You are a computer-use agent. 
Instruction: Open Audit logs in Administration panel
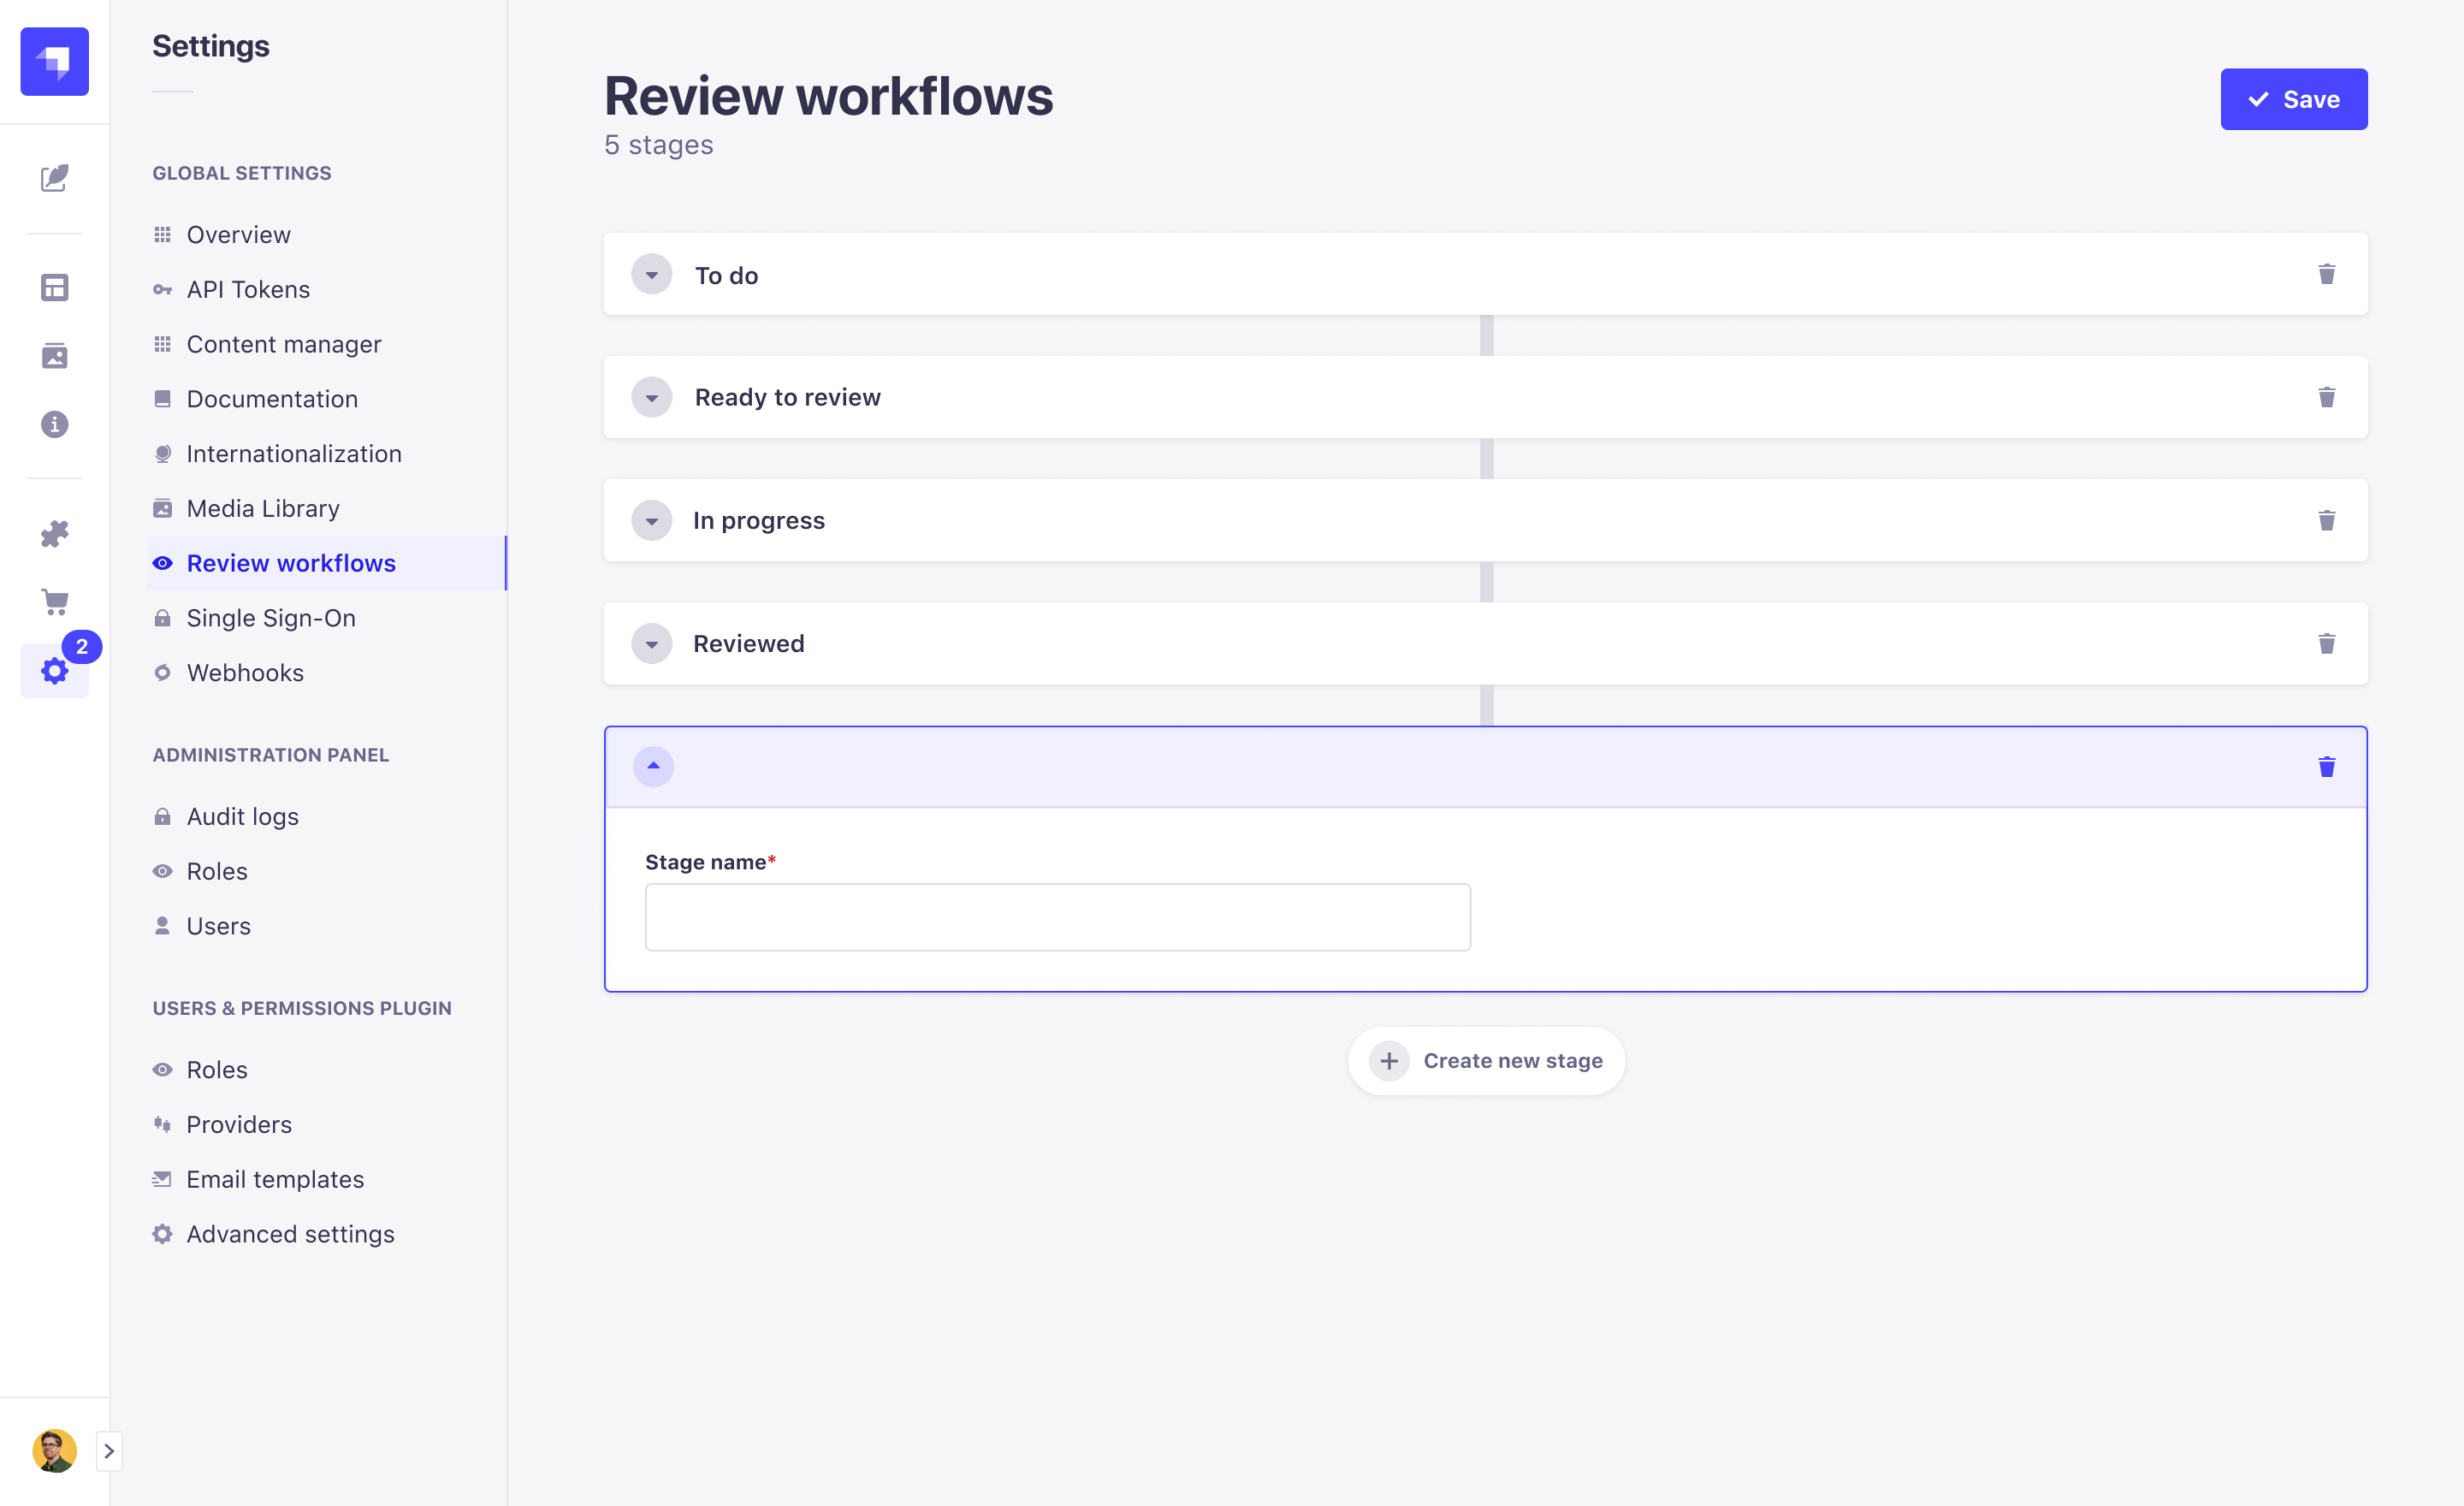pyautogui.click(x=242, y=817)
